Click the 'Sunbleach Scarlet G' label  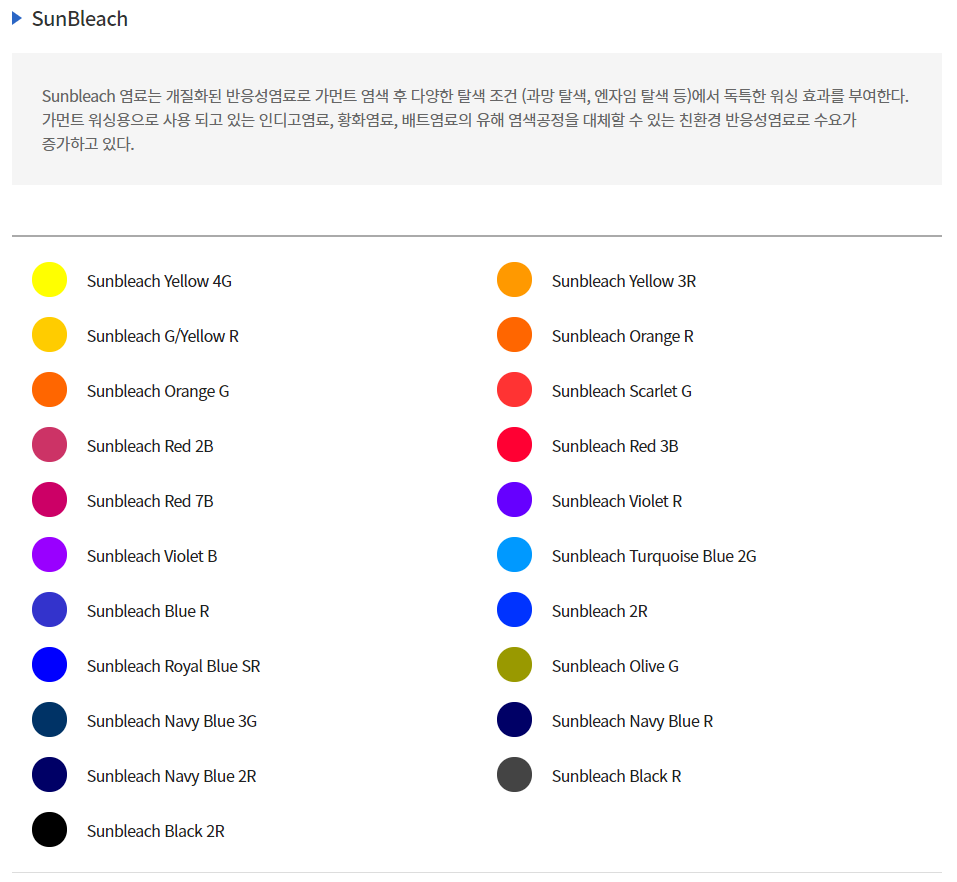622,391
